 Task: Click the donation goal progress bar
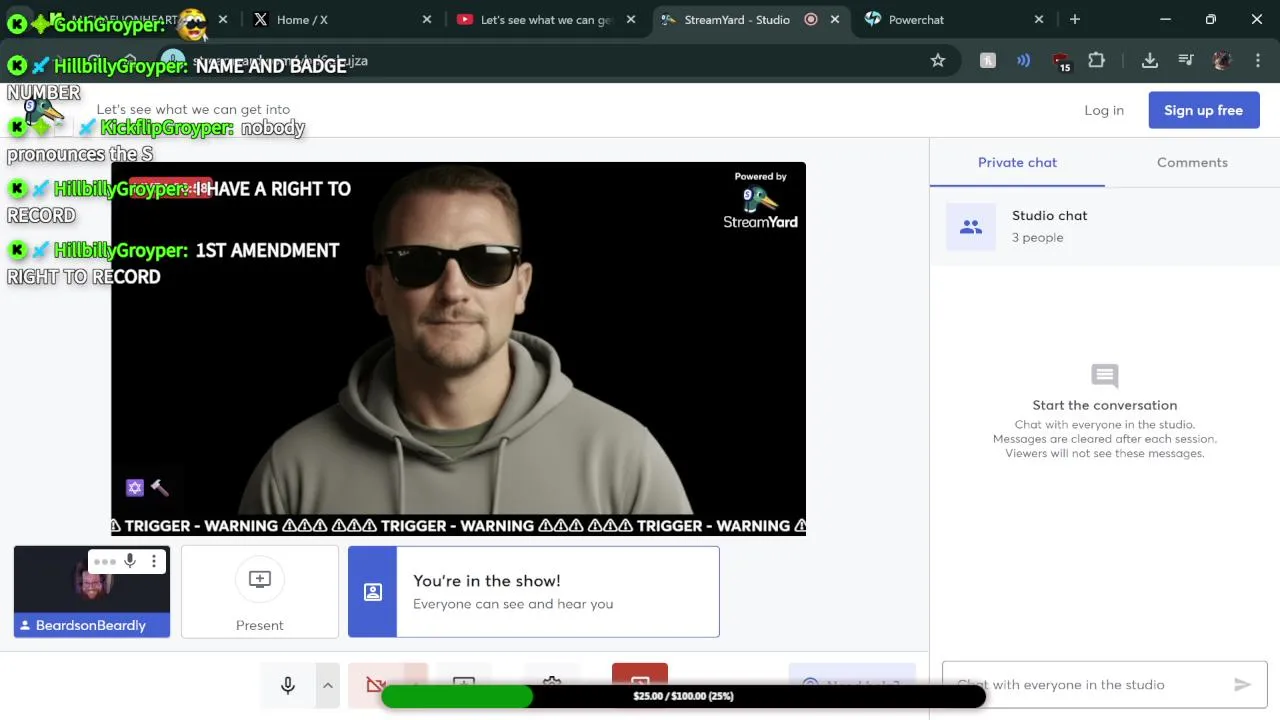click(x=683, y=696)
